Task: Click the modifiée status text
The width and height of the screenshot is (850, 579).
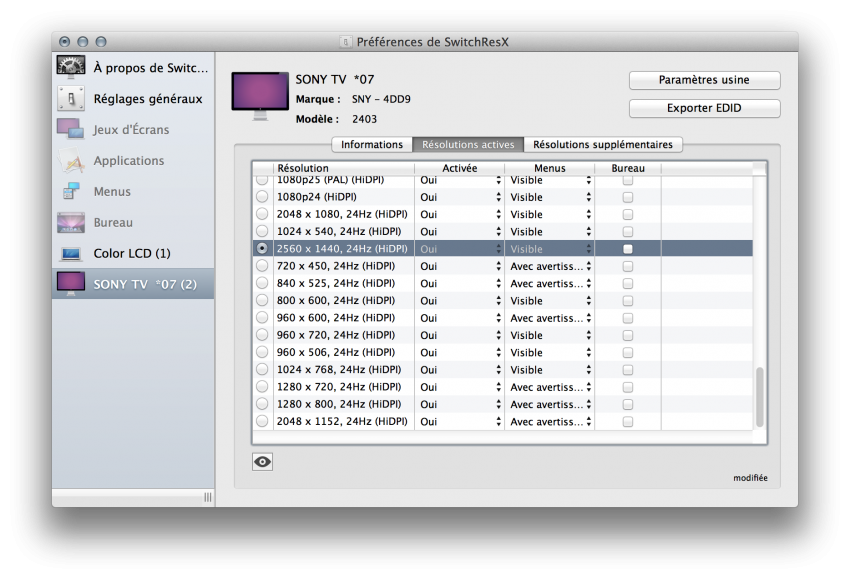Action: pyautogui.click(x=750, y=478)
